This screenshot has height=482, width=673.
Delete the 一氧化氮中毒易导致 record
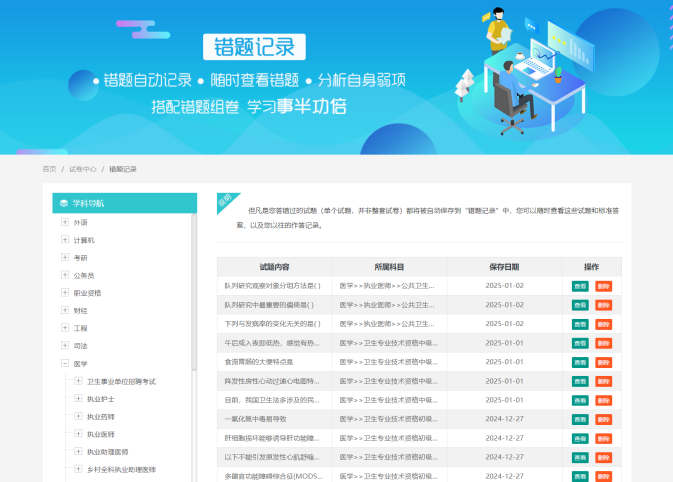[603, 419]
